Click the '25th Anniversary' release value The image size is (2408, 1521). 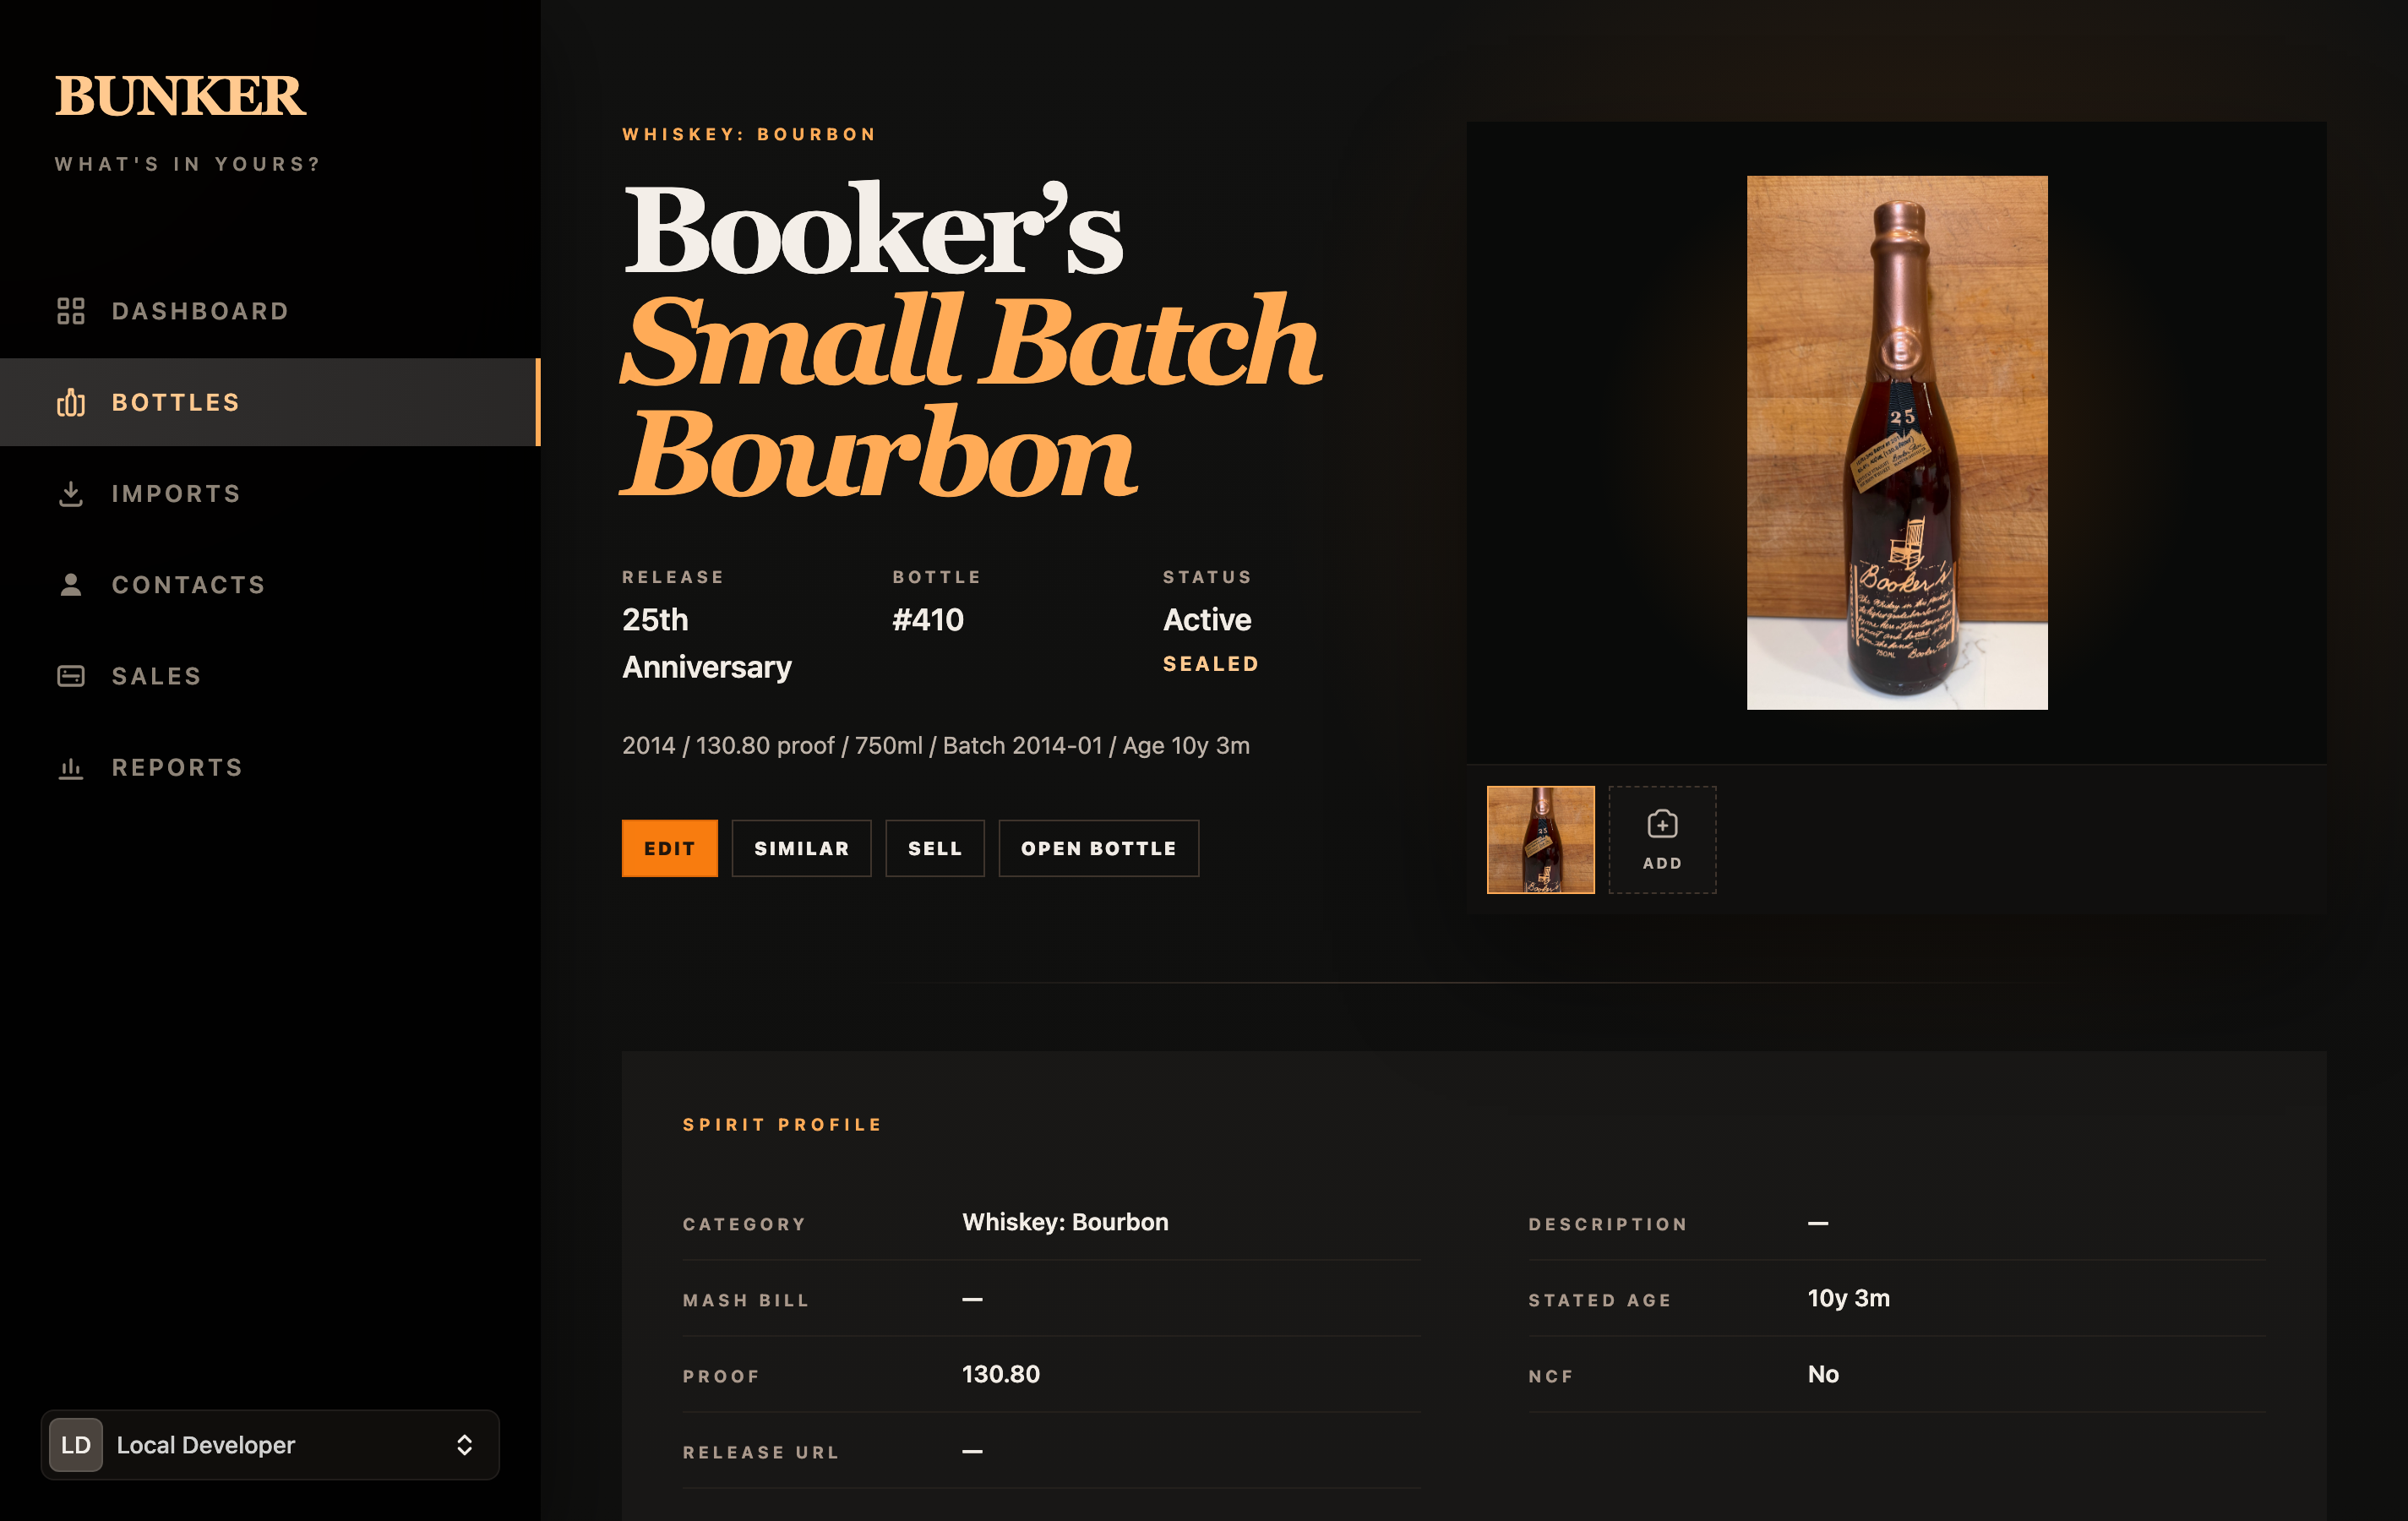click(x=707, y=643)
